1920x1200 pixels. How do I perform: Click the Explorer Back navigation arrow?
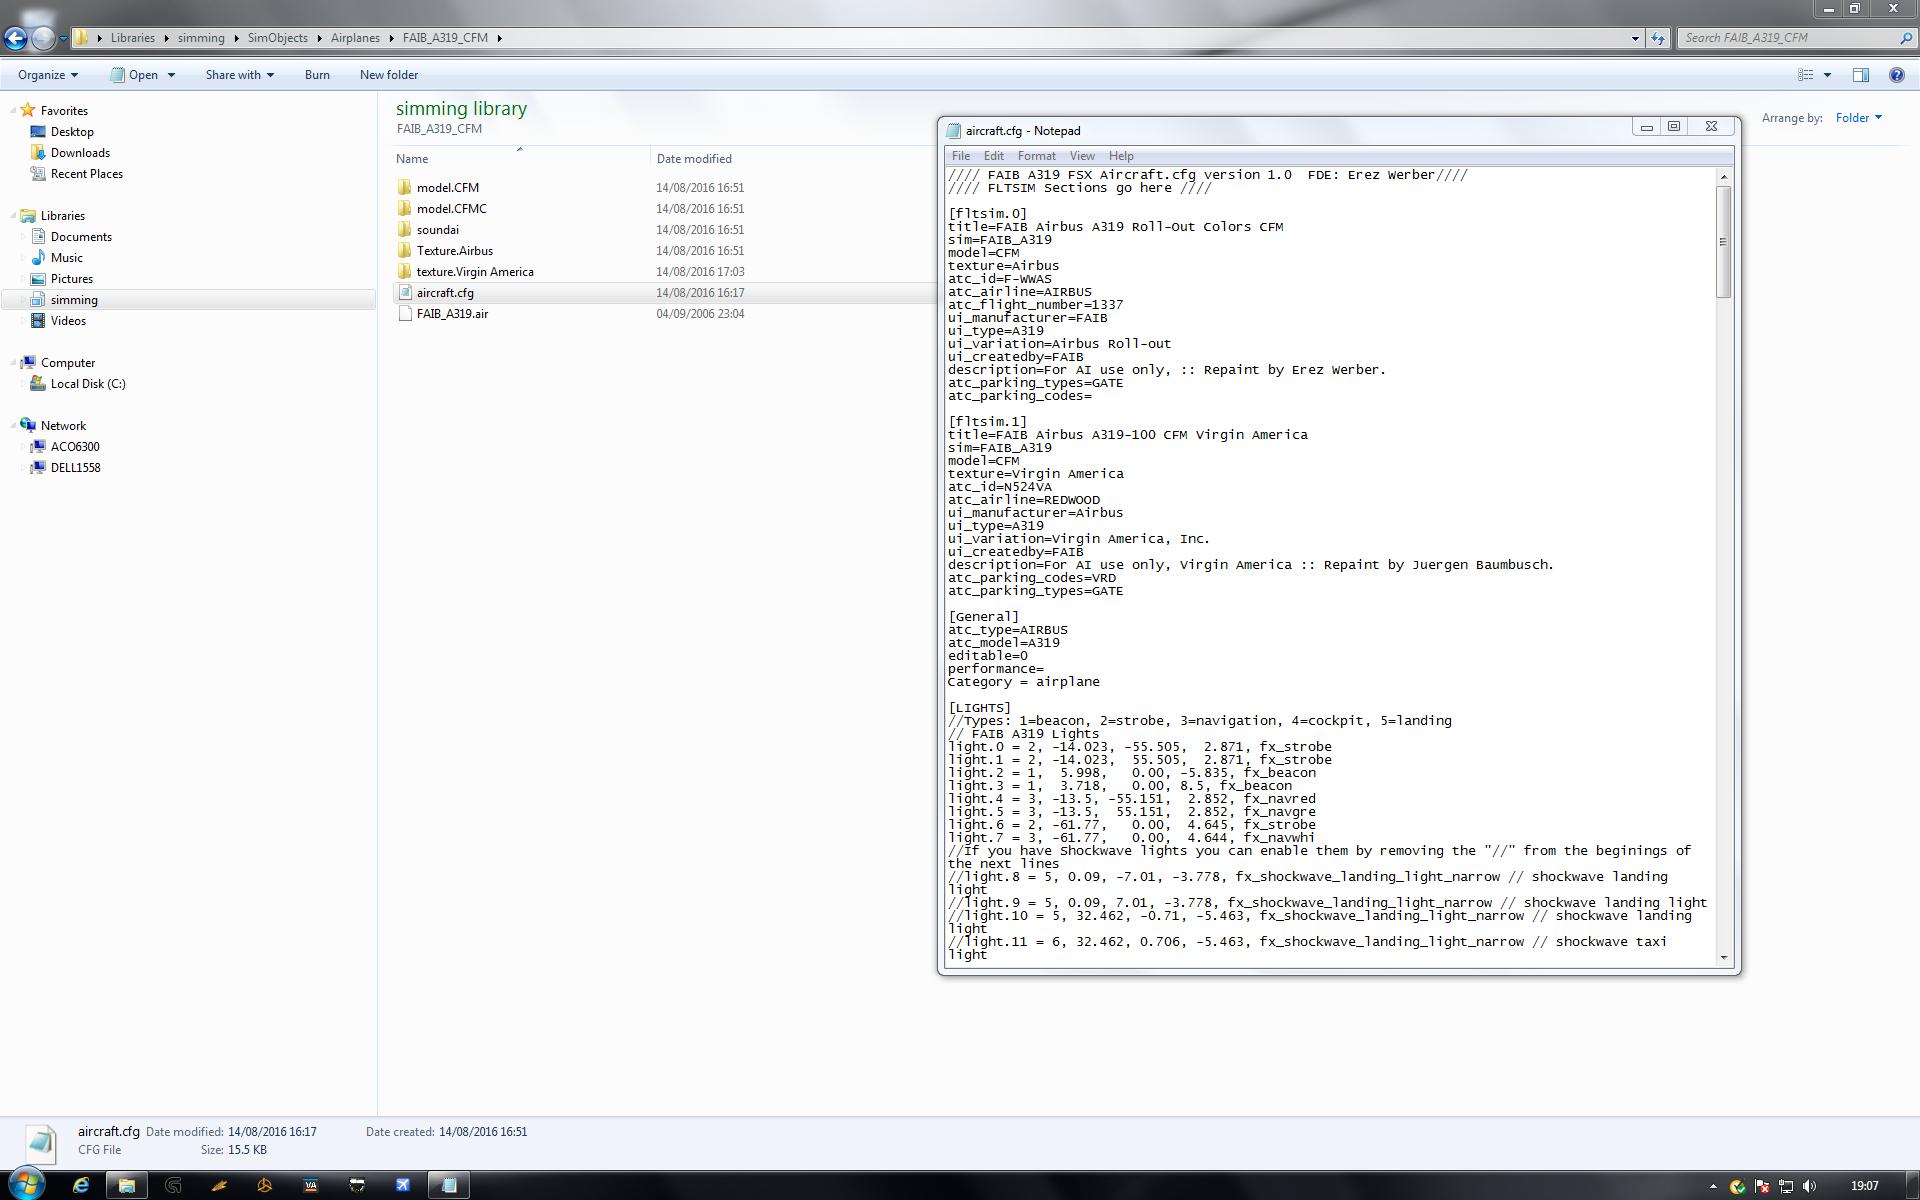pyautogui.click(x=15, y=38)
